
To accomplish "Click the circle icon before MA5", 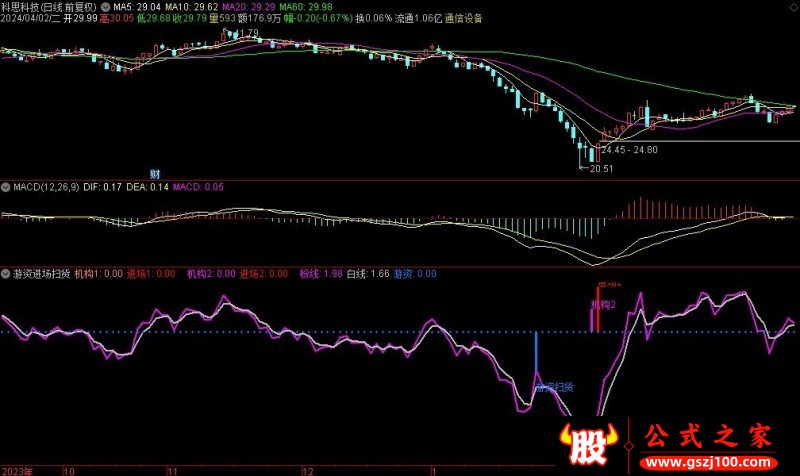I will point(107,6).
